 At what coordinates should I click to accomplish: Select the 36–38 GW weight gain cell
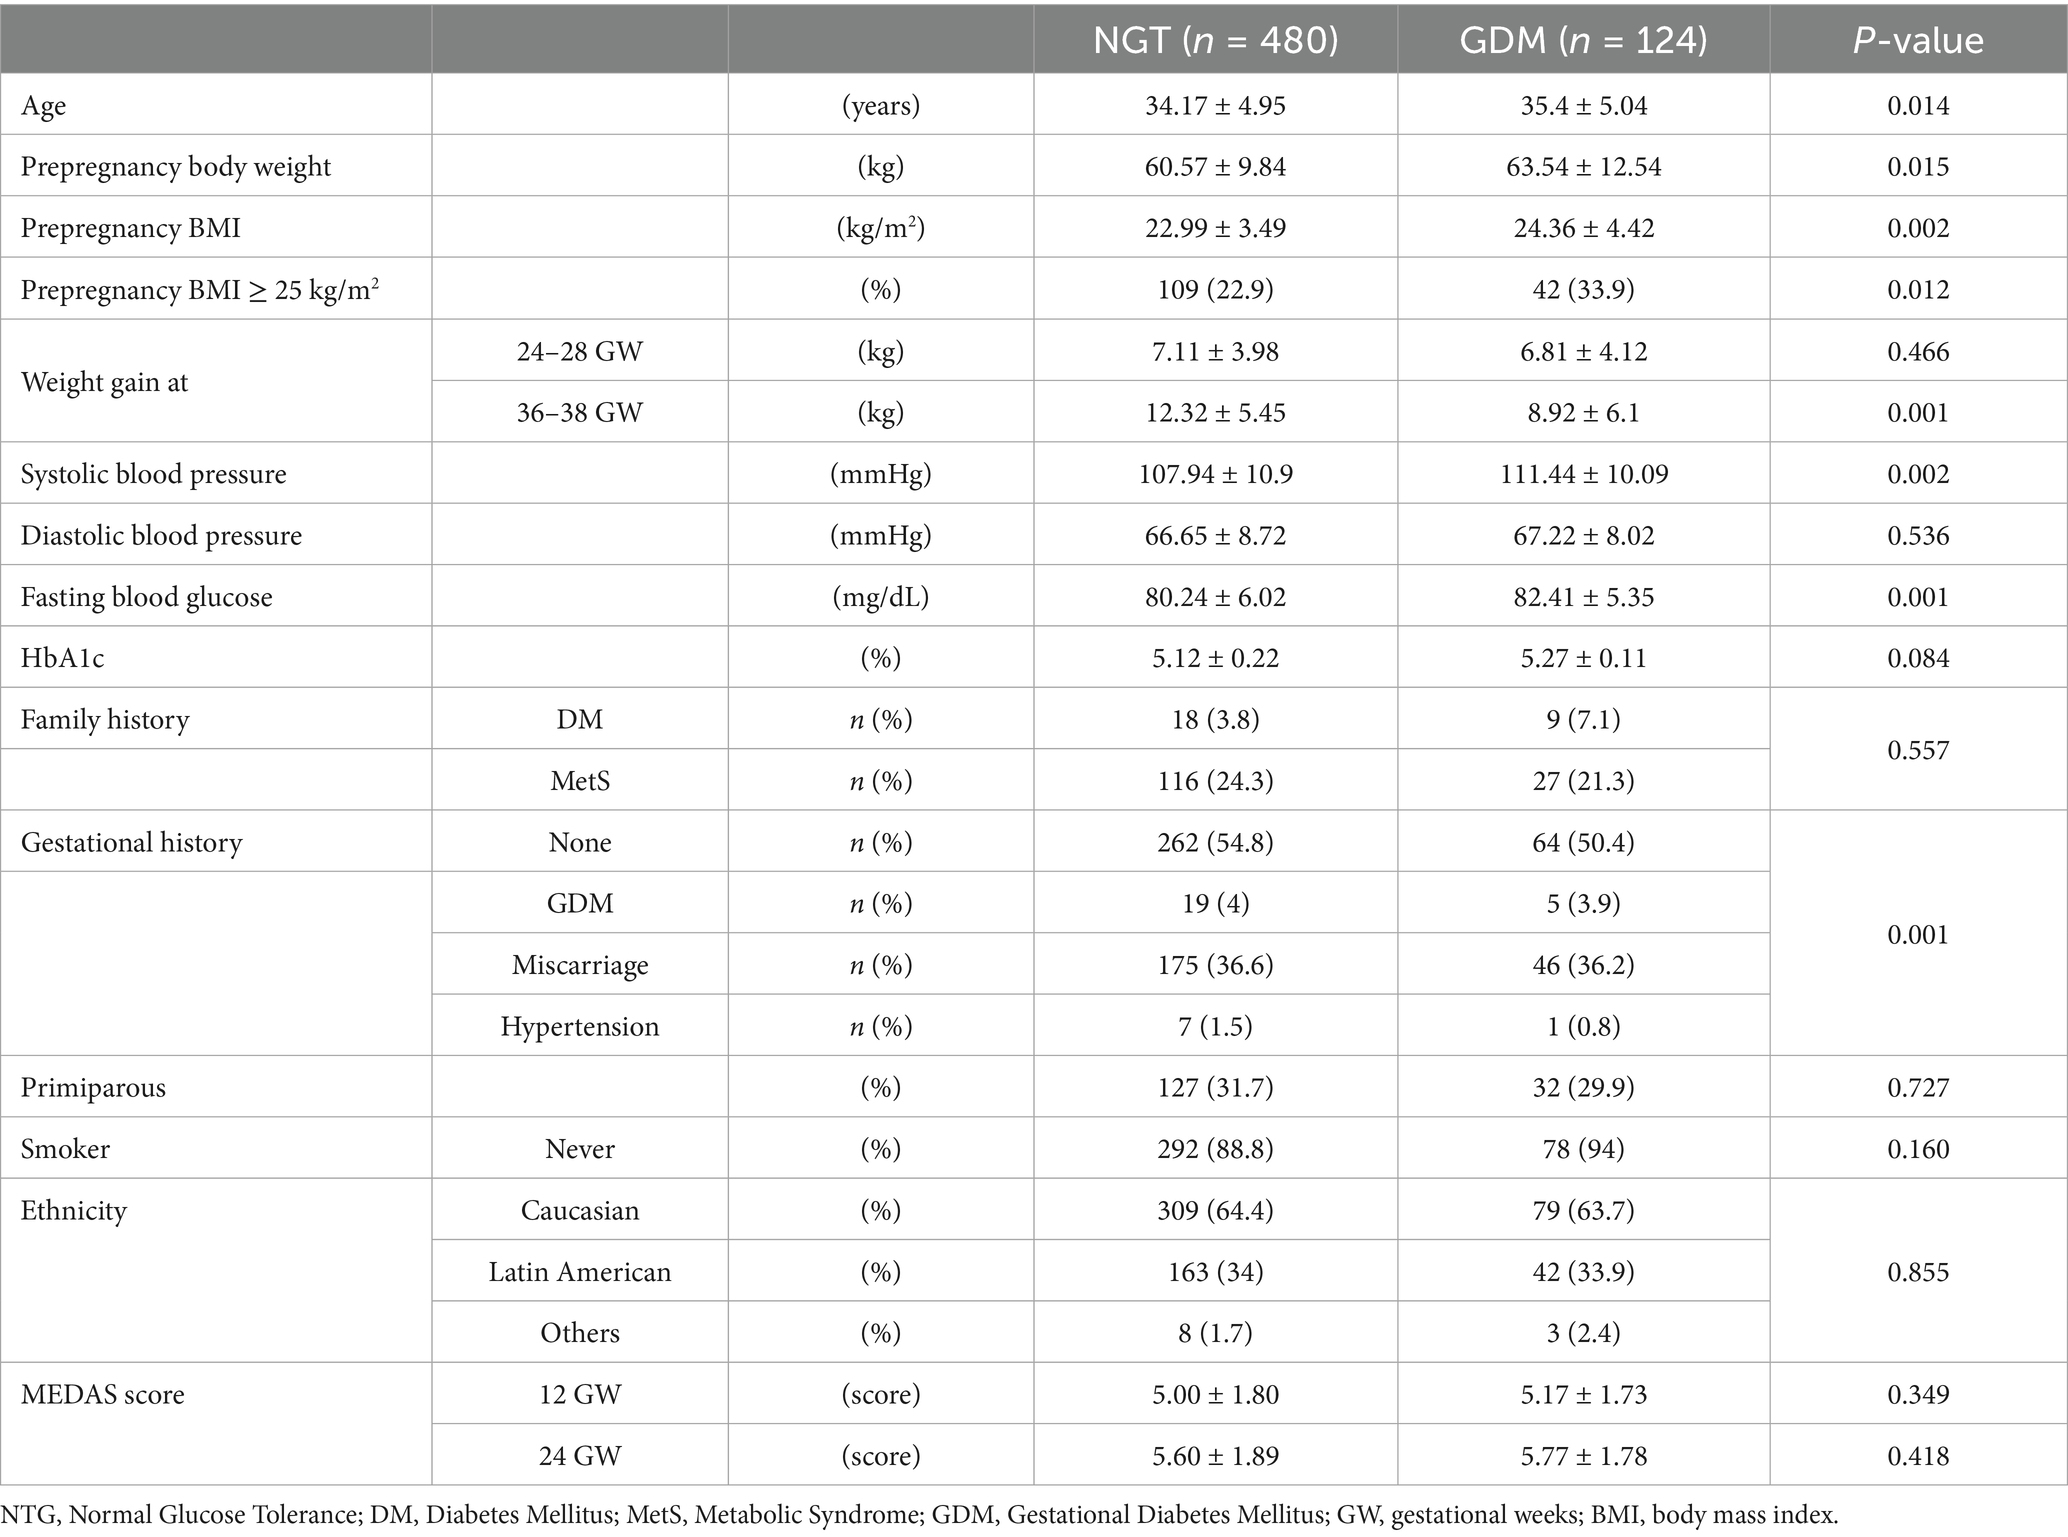click(x=580, y=413)
